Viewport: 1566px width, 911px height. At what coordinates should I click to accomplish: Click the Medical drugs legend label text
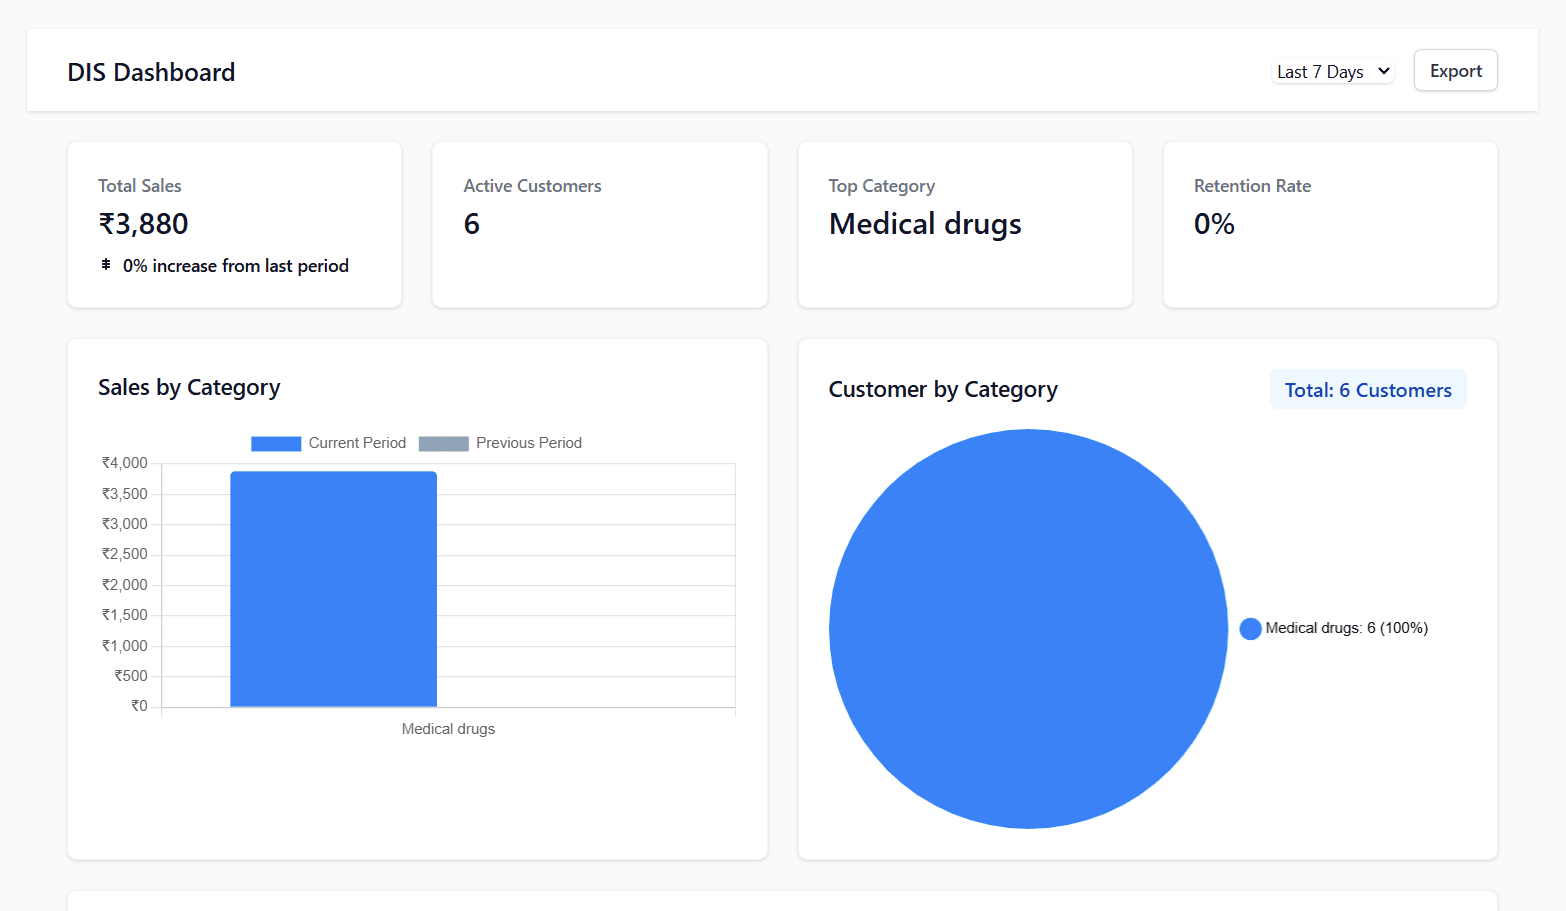[1347, 628]
